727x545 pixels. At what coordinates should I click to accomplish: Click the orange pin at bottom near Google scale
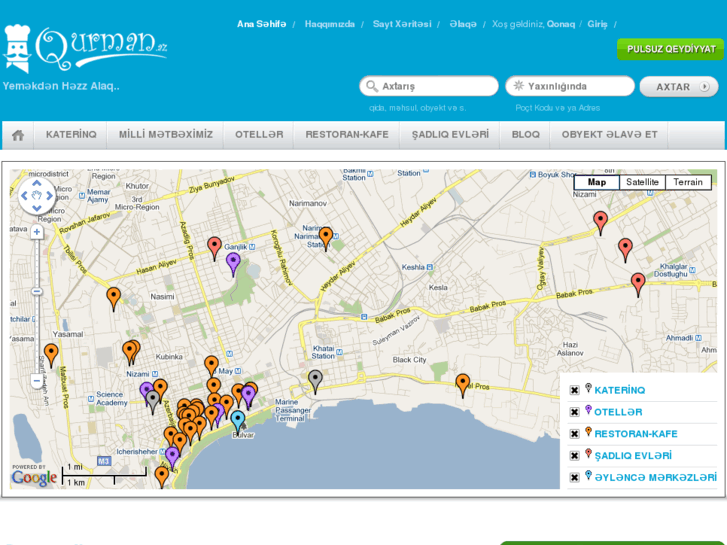(x=161, y=477)
